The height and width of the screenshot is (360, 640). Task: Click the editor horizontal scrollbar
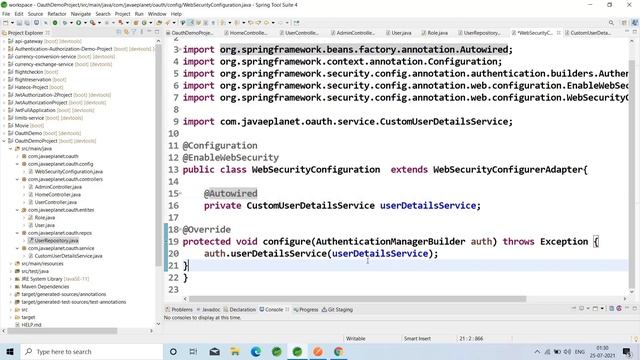358,299
